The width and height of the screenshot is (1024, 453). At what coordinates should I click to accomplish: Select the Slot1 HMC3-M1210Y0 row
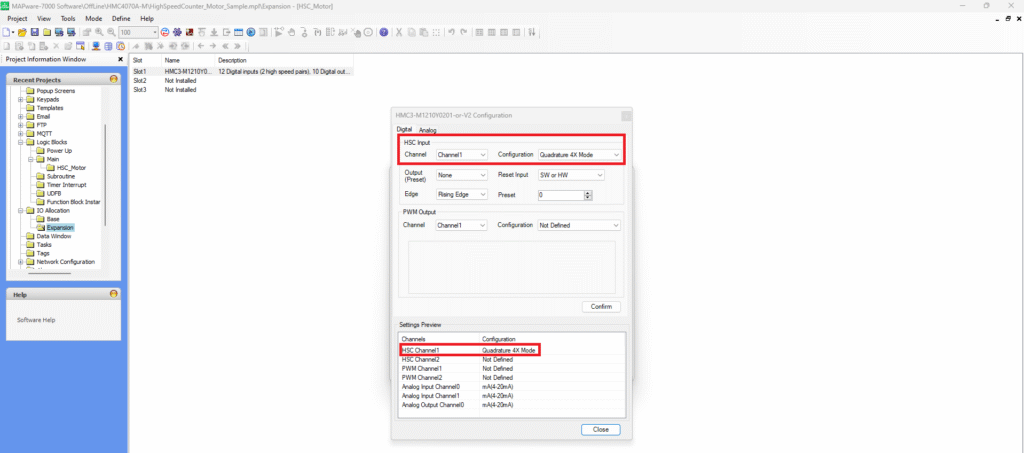click(x=242, y=70)
